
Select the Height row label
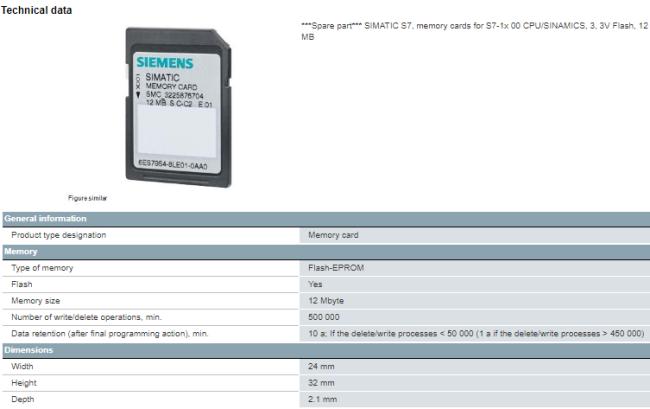point(24,383)
